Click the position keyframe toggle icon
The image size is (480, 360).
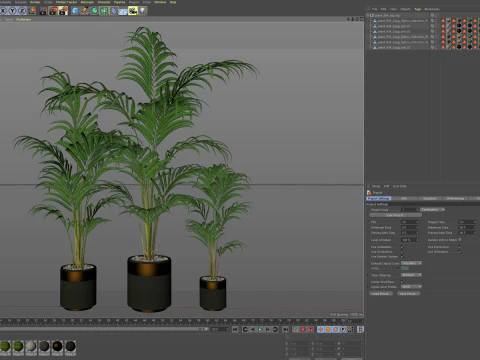click(x=321, y=329)
